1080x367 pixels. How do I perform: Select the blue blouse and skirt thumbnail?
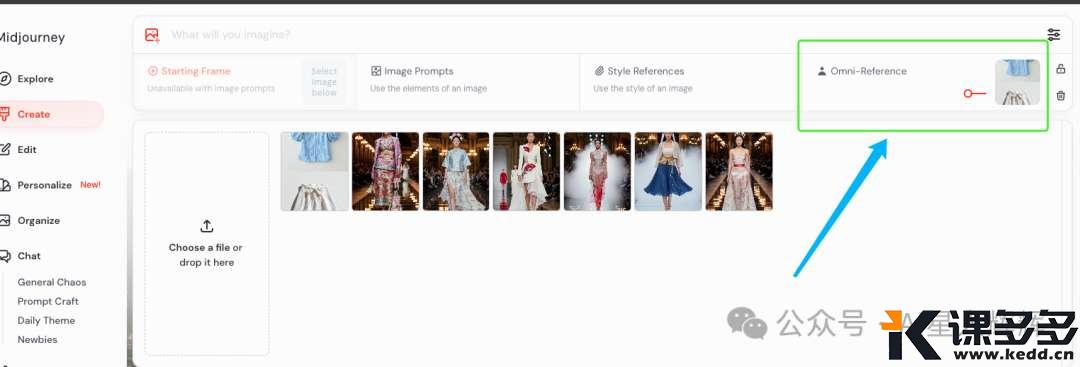point(315,171)
